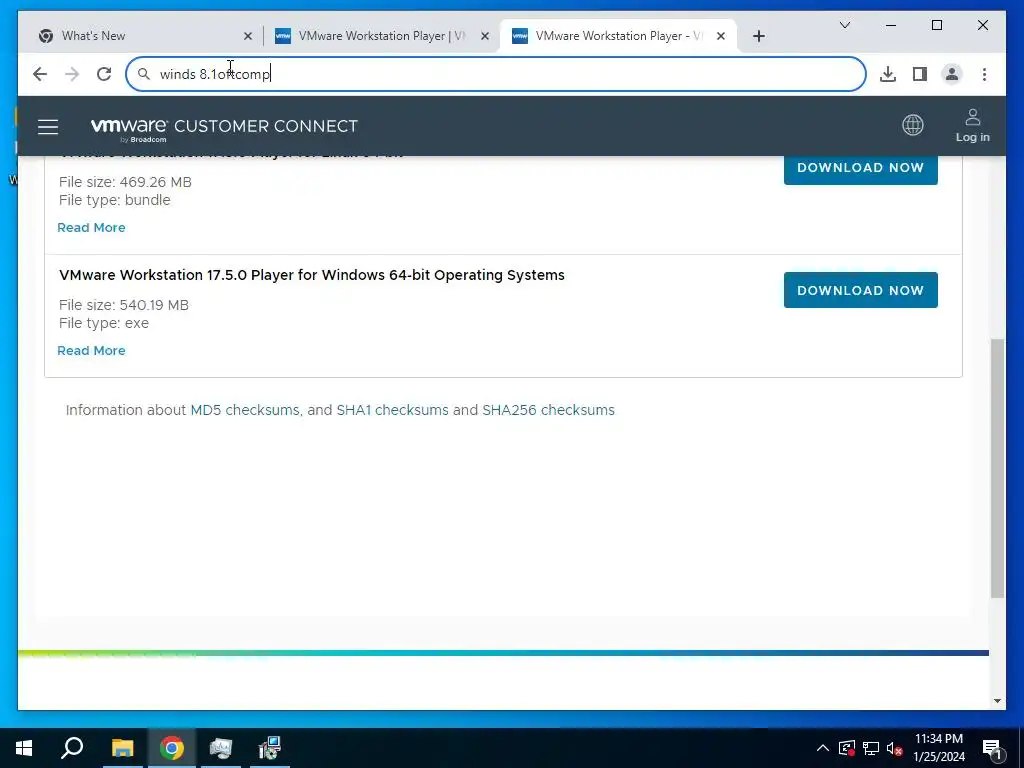This screenshot has width=1024, height=768.
Task: Toggle the Chrome side panel icon
Action: tap(920, 74)
